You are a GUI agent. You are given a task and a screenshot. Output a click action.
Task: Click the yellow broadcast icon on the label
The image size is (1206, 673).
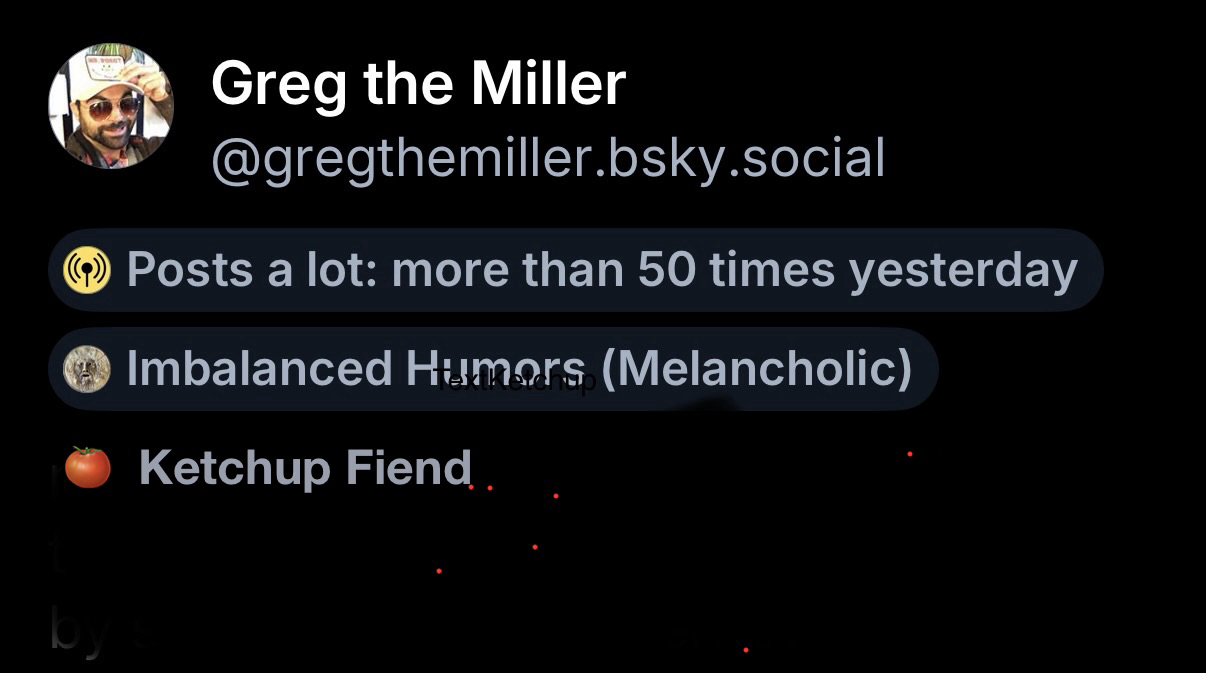(x=87, y=270)
